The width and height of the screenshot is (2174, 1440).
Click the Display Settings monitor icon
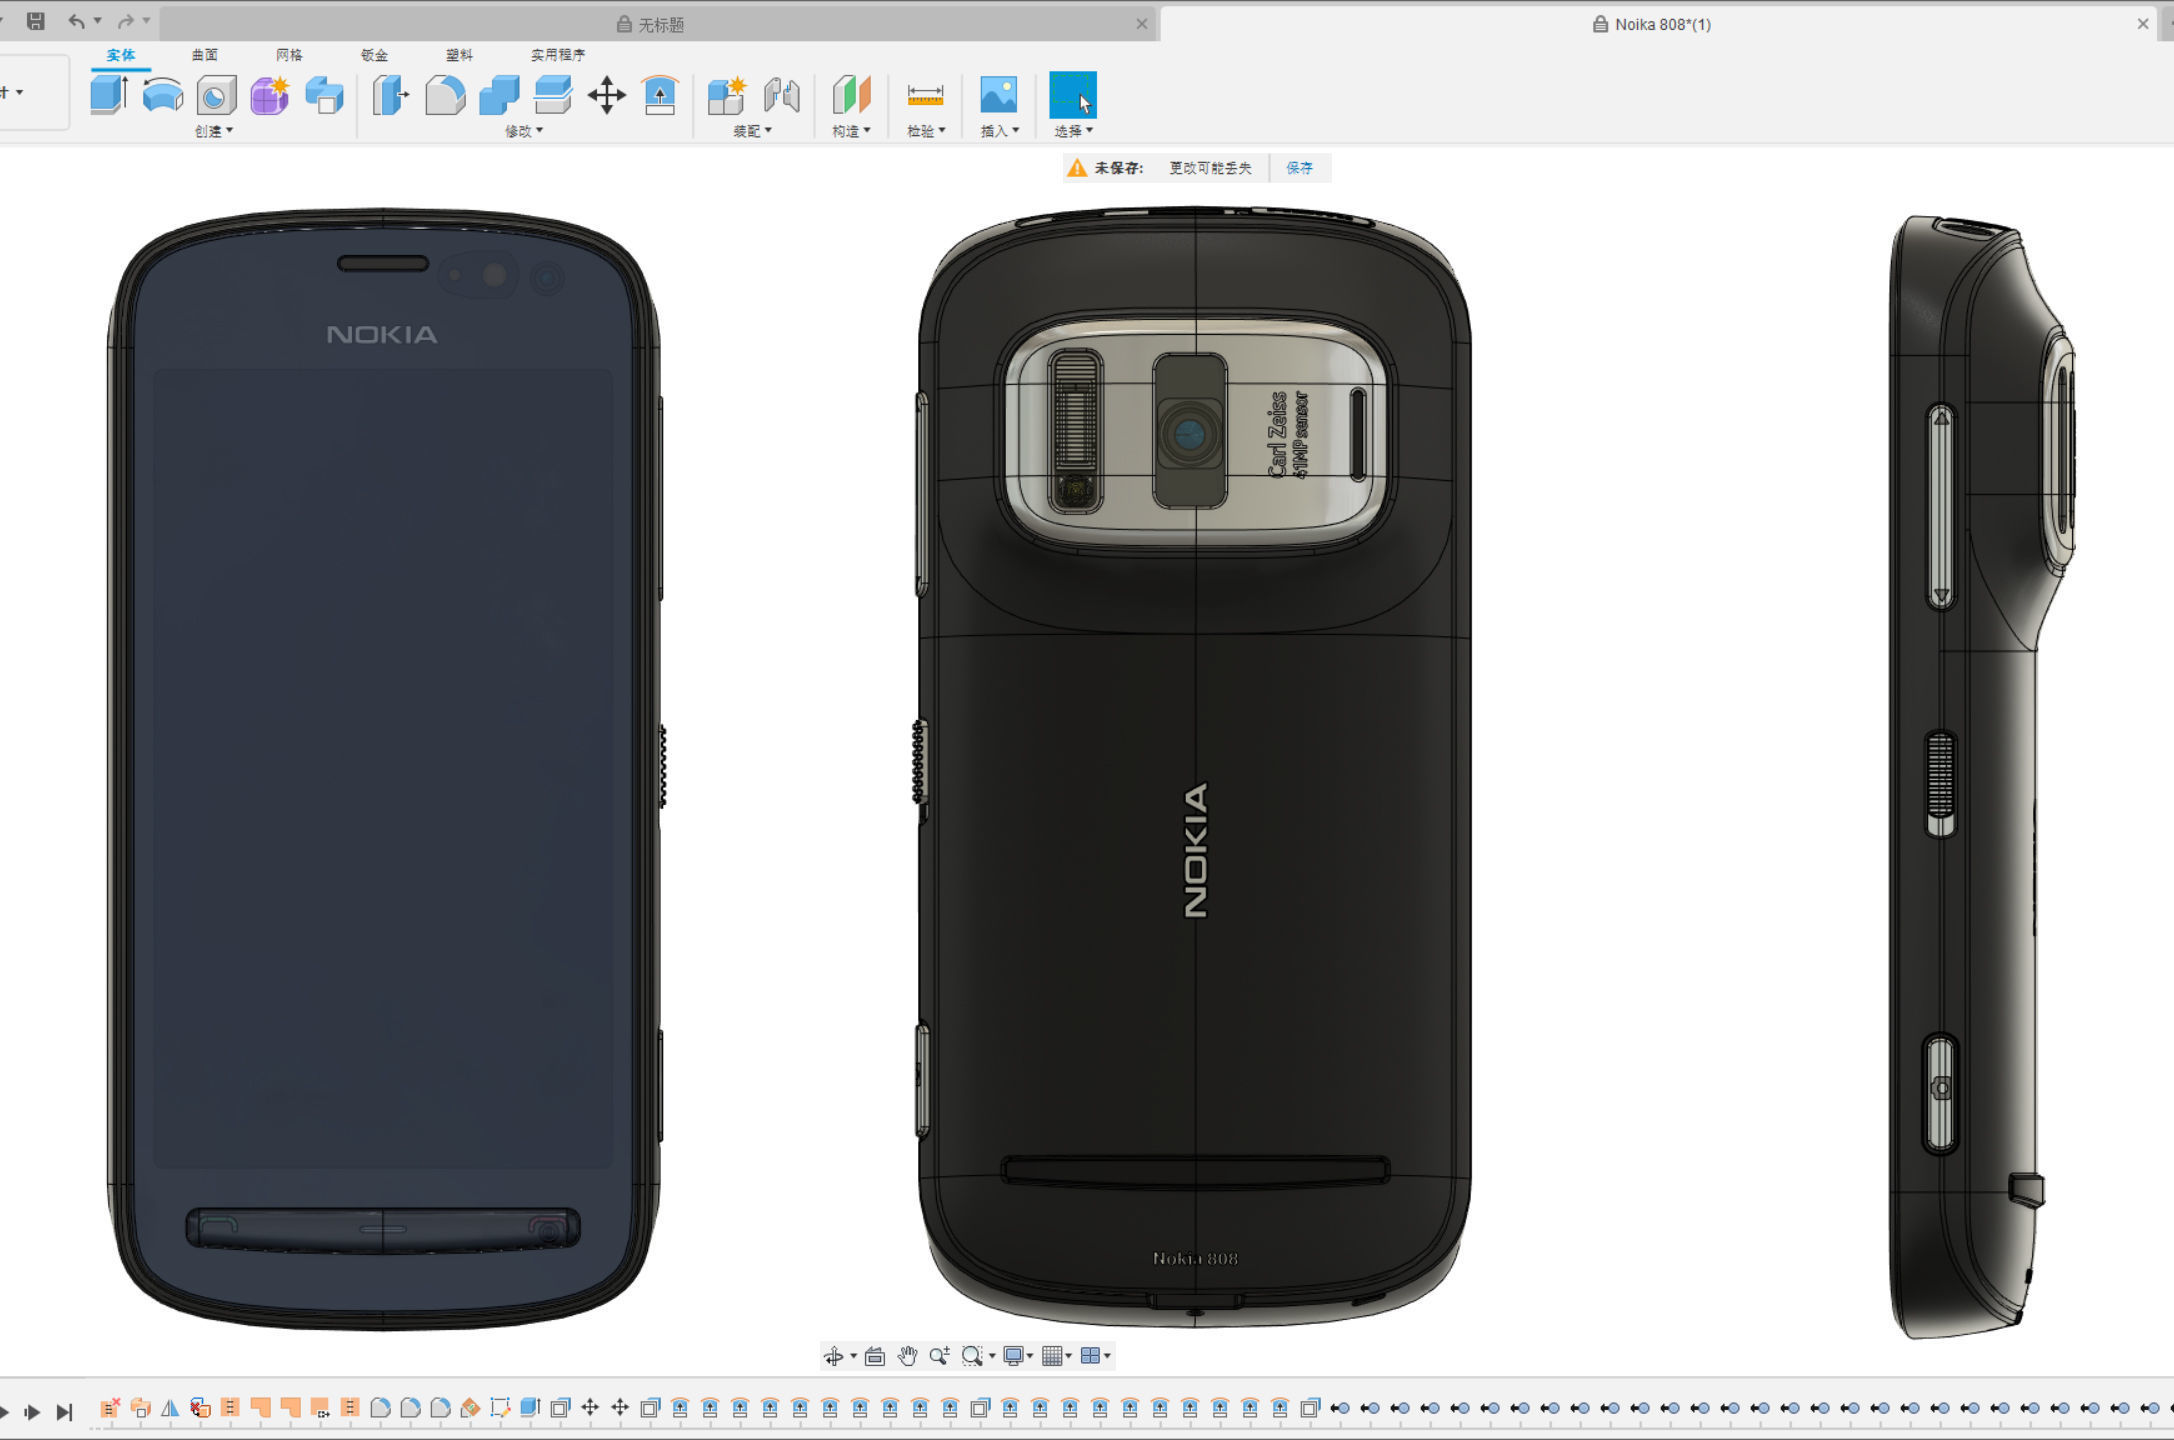coord(1013,1356)
